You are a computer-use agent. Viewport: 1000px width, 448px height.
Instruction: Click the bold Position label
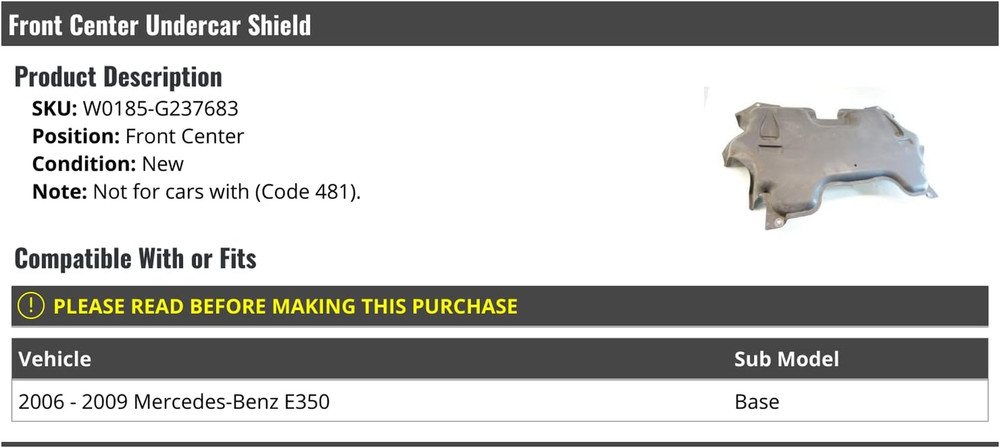point(76,136)
